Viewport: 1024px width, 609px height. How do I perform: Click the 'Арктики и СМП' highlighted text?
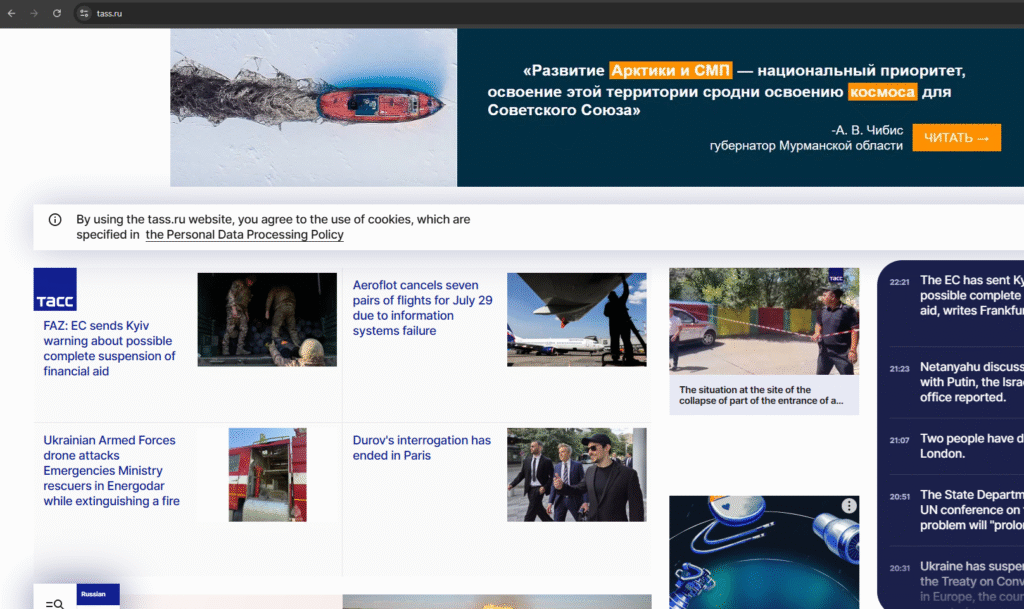[x=671, y=70]
